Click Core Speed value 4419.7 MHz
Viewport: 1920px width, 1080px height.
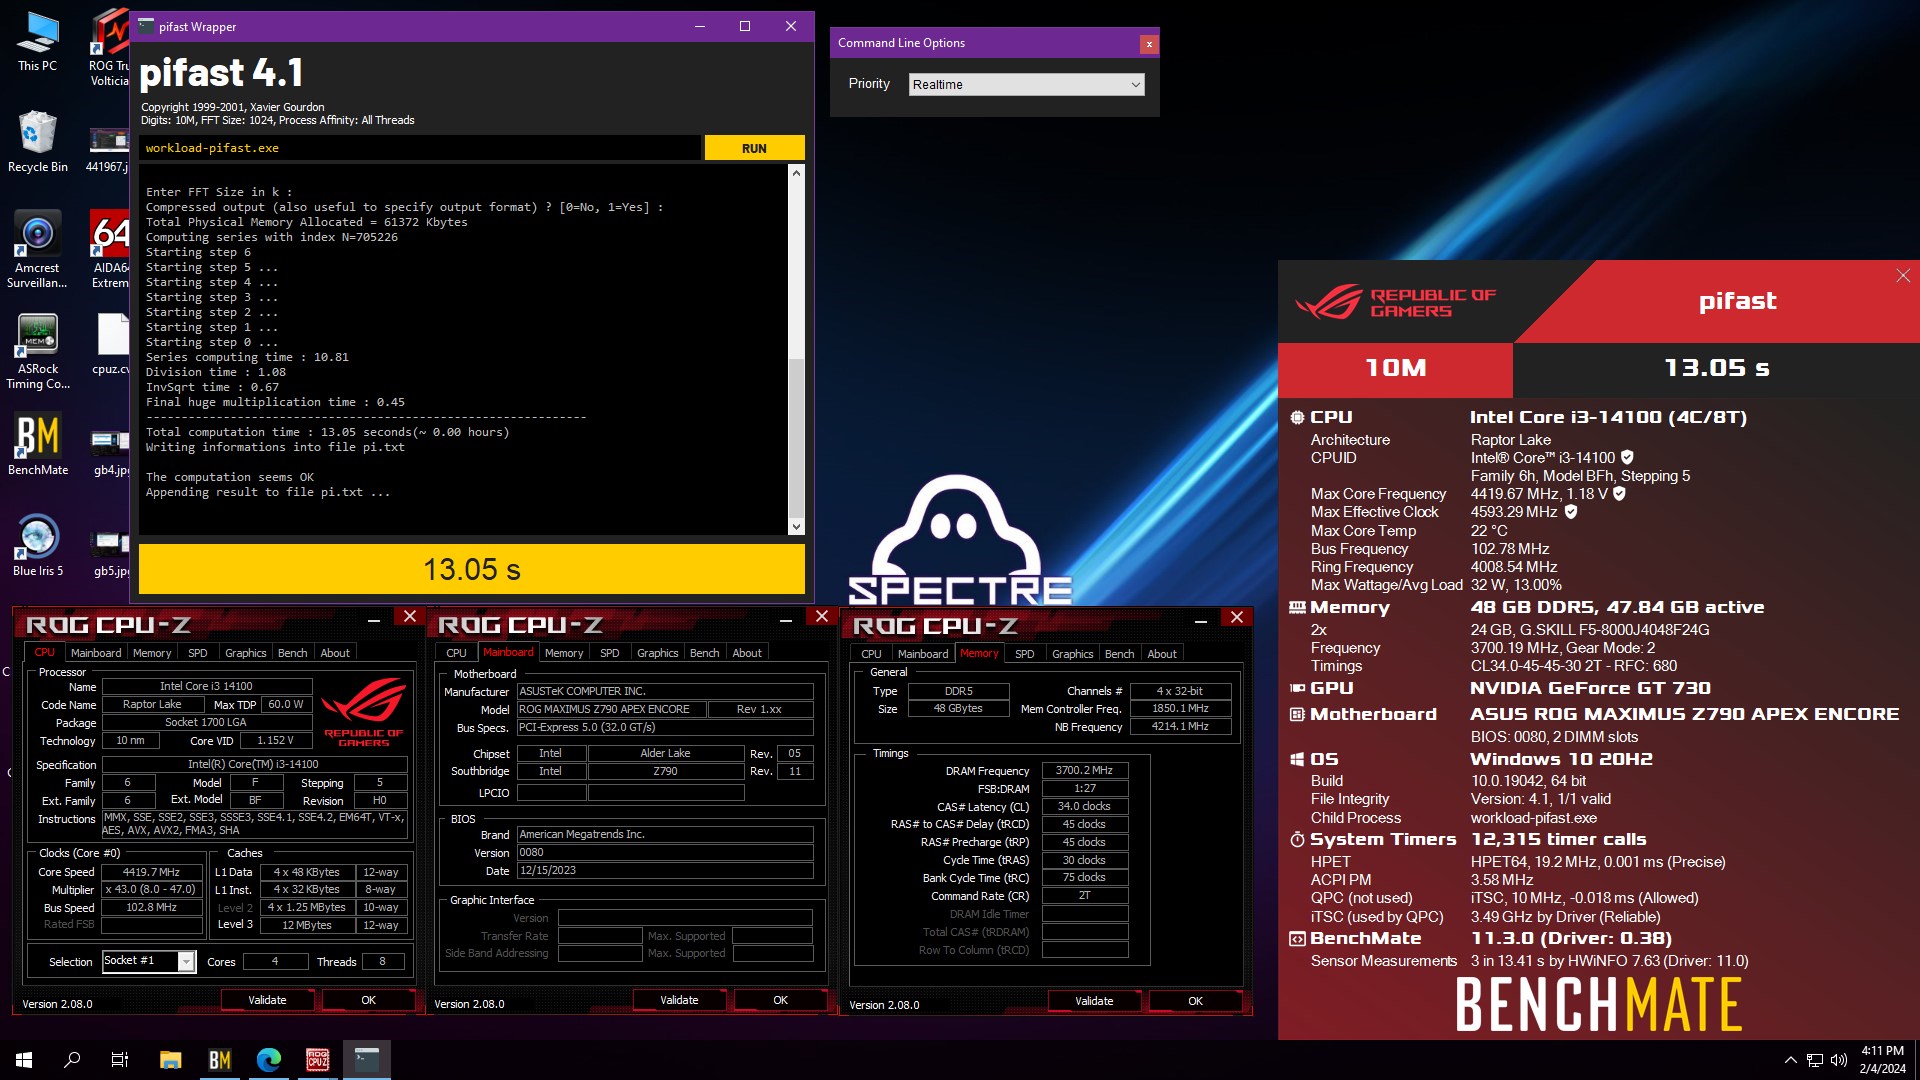click(152, 872)
